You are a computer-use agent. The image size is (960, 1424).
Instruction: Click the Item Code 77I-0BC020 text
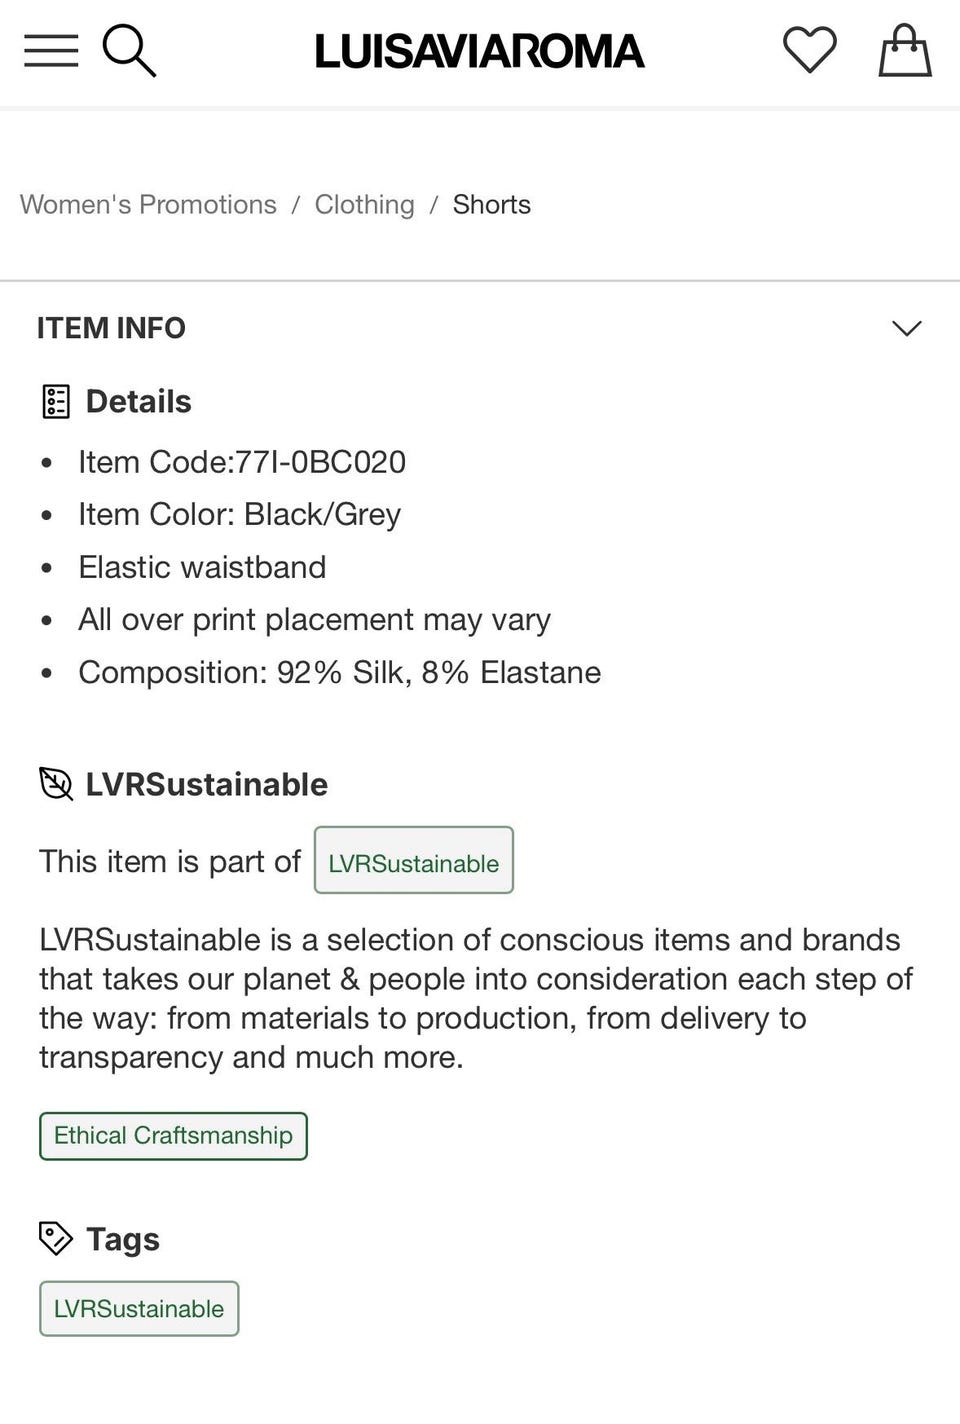[x=242, y=462]
